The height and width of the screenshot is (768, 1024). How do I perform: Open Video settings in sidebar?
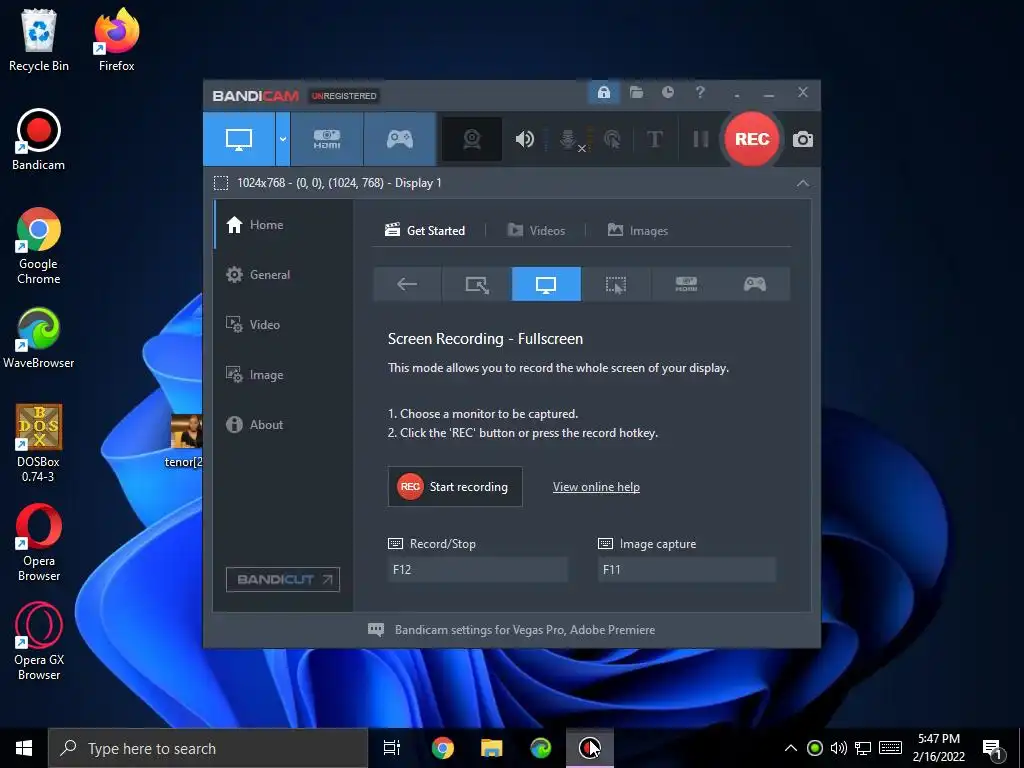pos(283,325)
